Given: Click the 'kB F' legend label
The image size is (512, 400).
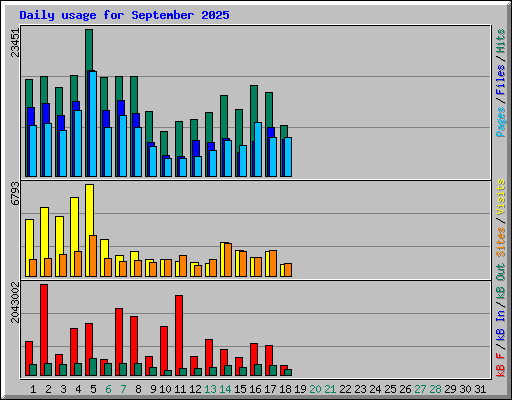Looking at the screenshot, I should pyautogui.click(x=501, y=364).
